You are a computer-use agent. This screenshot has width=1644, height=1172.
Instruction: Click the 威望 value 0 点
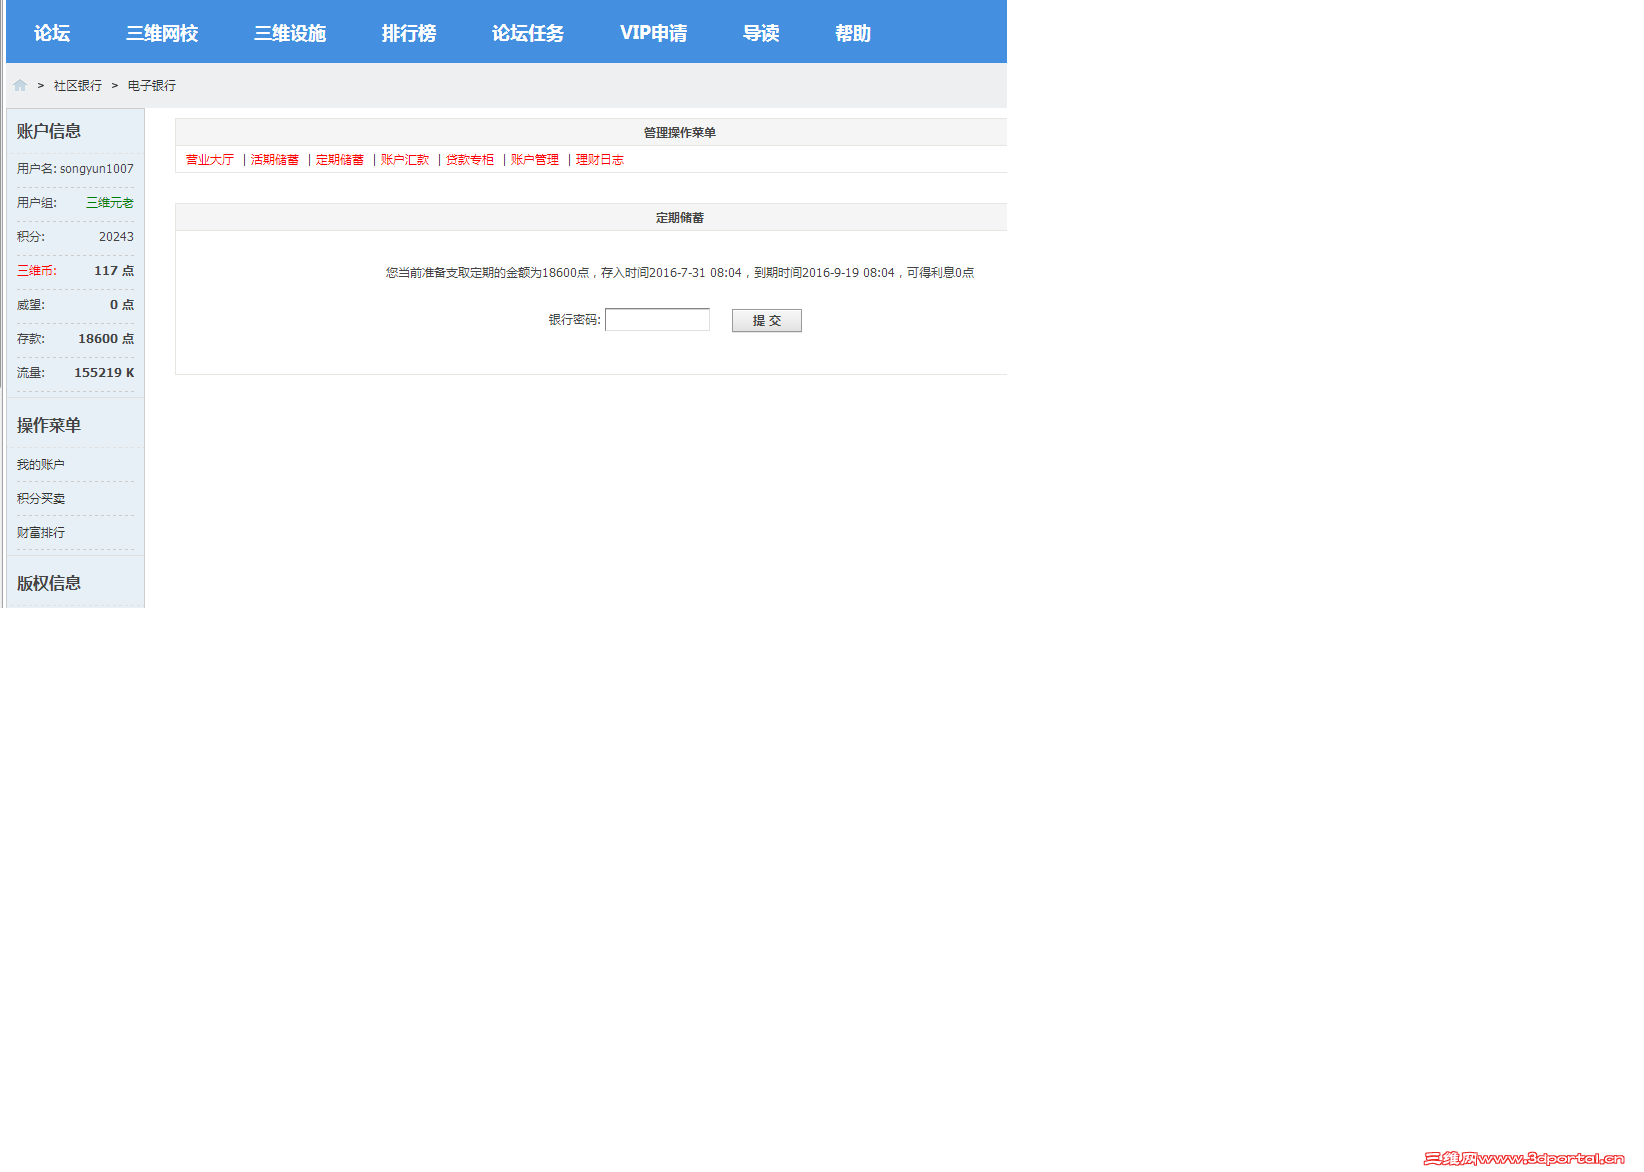click(122, 305)
